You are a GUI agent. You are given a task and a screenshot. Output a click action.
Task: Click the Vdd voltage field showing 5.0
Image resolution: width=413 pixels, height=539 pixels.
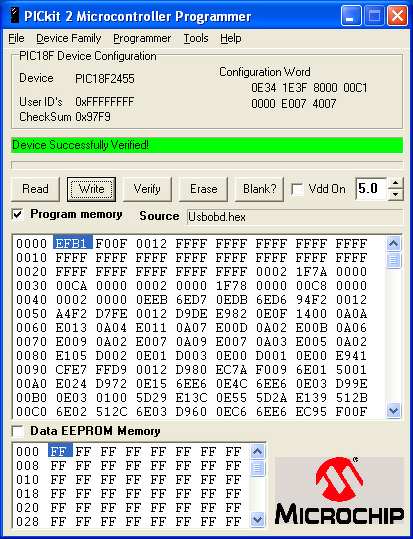371,189
